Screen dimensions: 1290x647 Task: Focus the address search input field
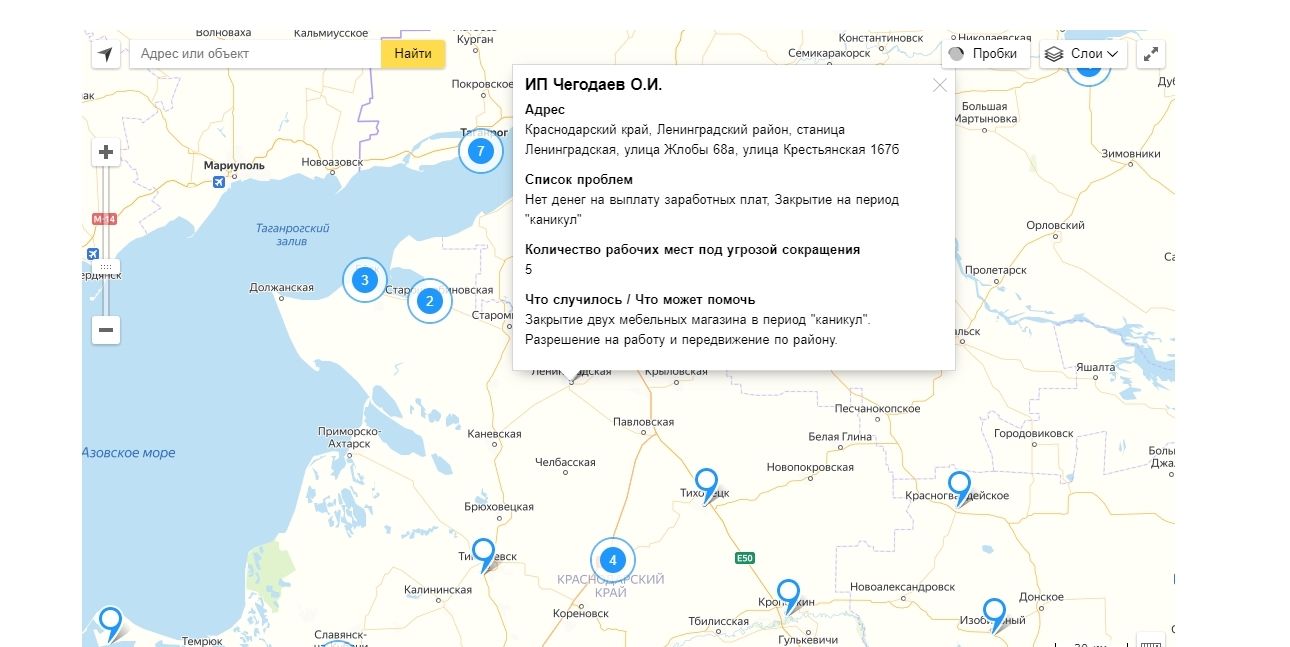click(x=255, y=54)
